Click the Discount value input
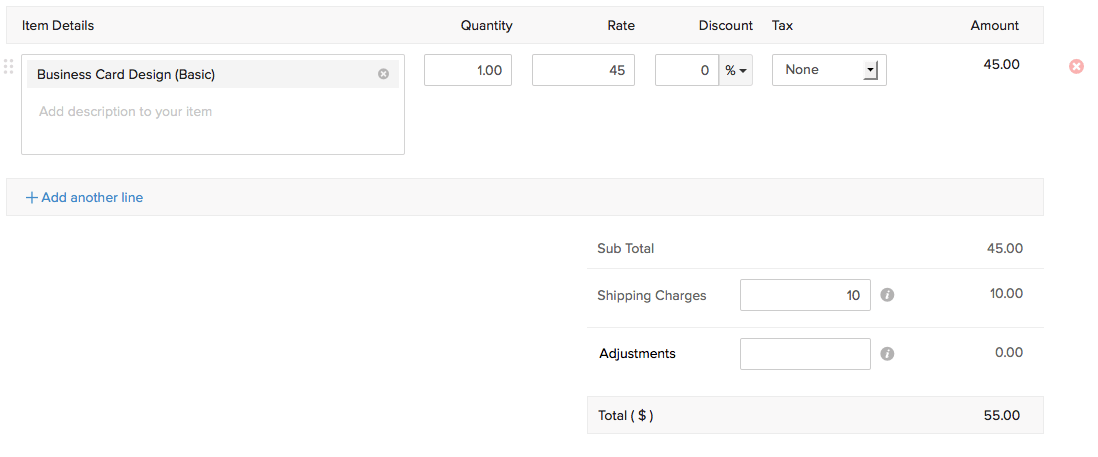The image size is (1098, 457). point(686,70)
